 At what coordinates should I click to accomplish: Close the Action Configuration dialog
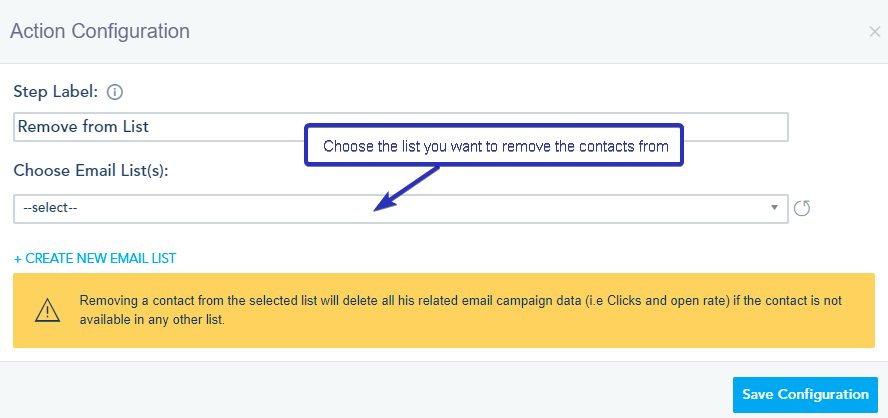(x=875, y=32)
